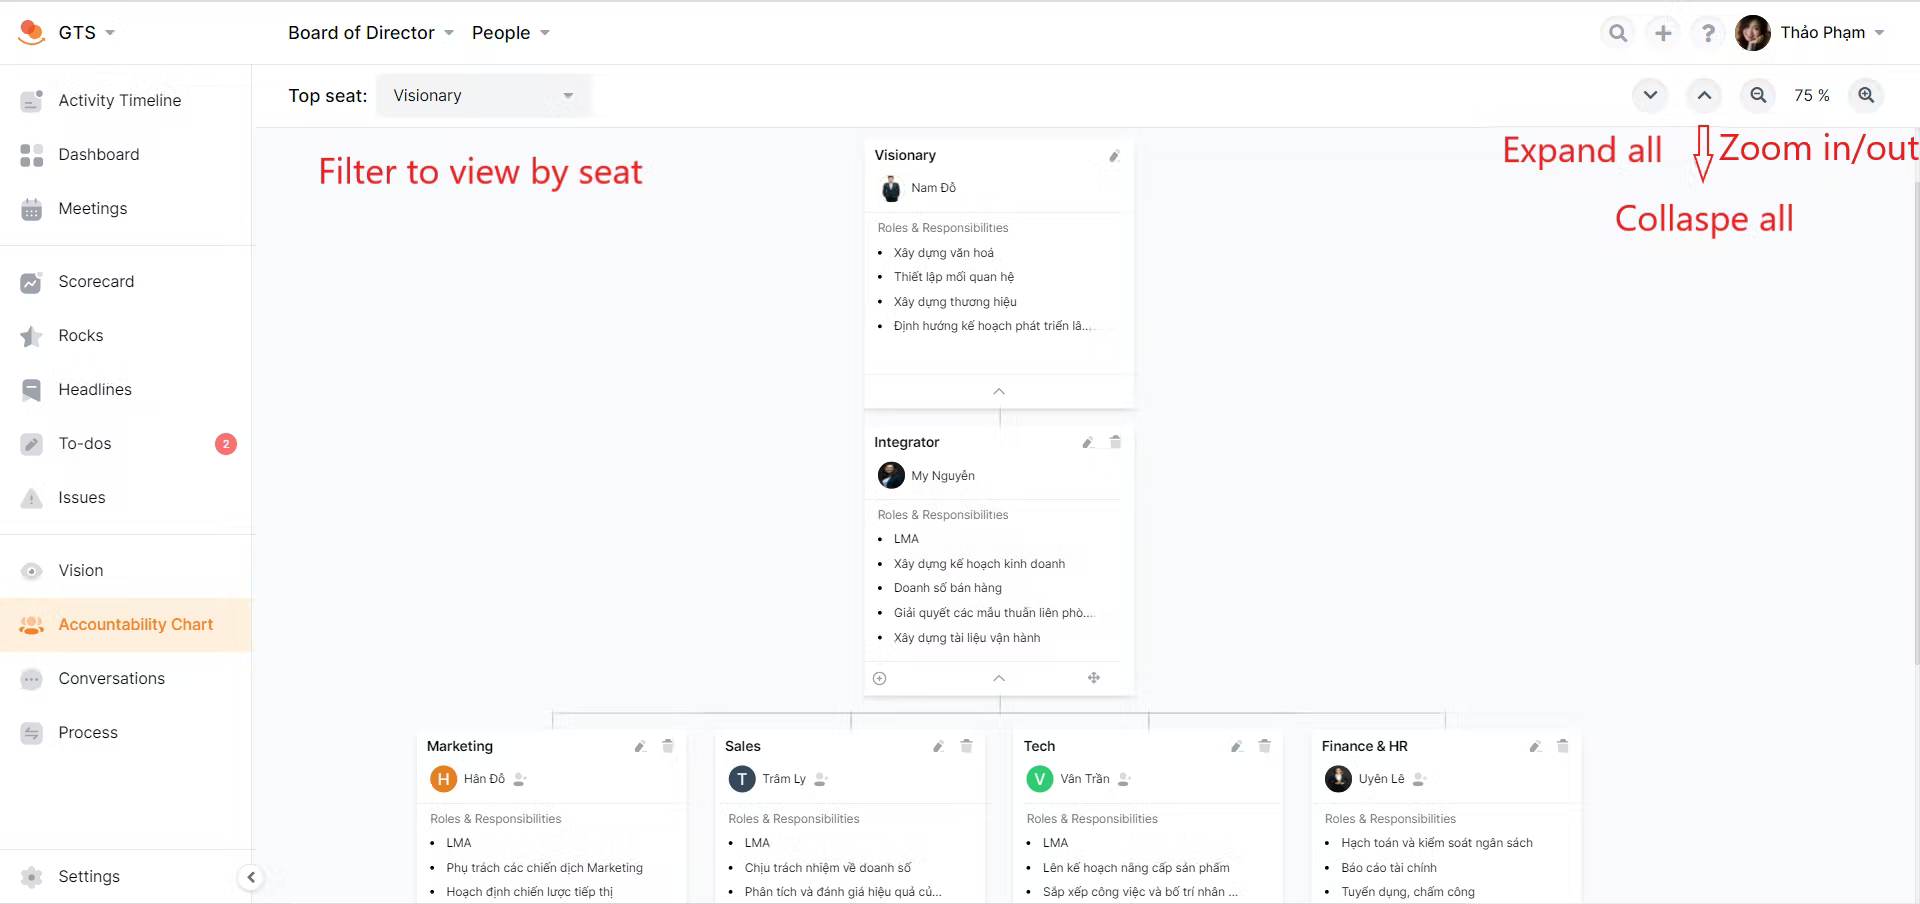Screen dimensions: 1920x904
Task: Click the zoom in magnifier icon
Action: [x=1866, y=95]
